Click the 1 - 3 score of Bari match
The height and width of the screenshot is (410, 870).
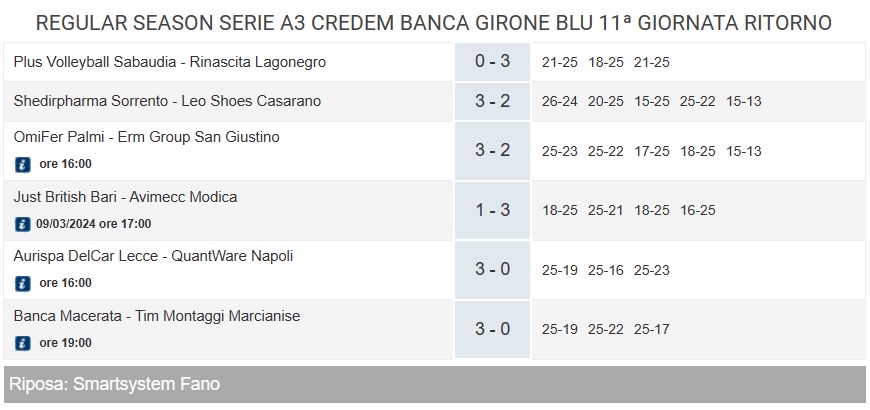(492, 210)
